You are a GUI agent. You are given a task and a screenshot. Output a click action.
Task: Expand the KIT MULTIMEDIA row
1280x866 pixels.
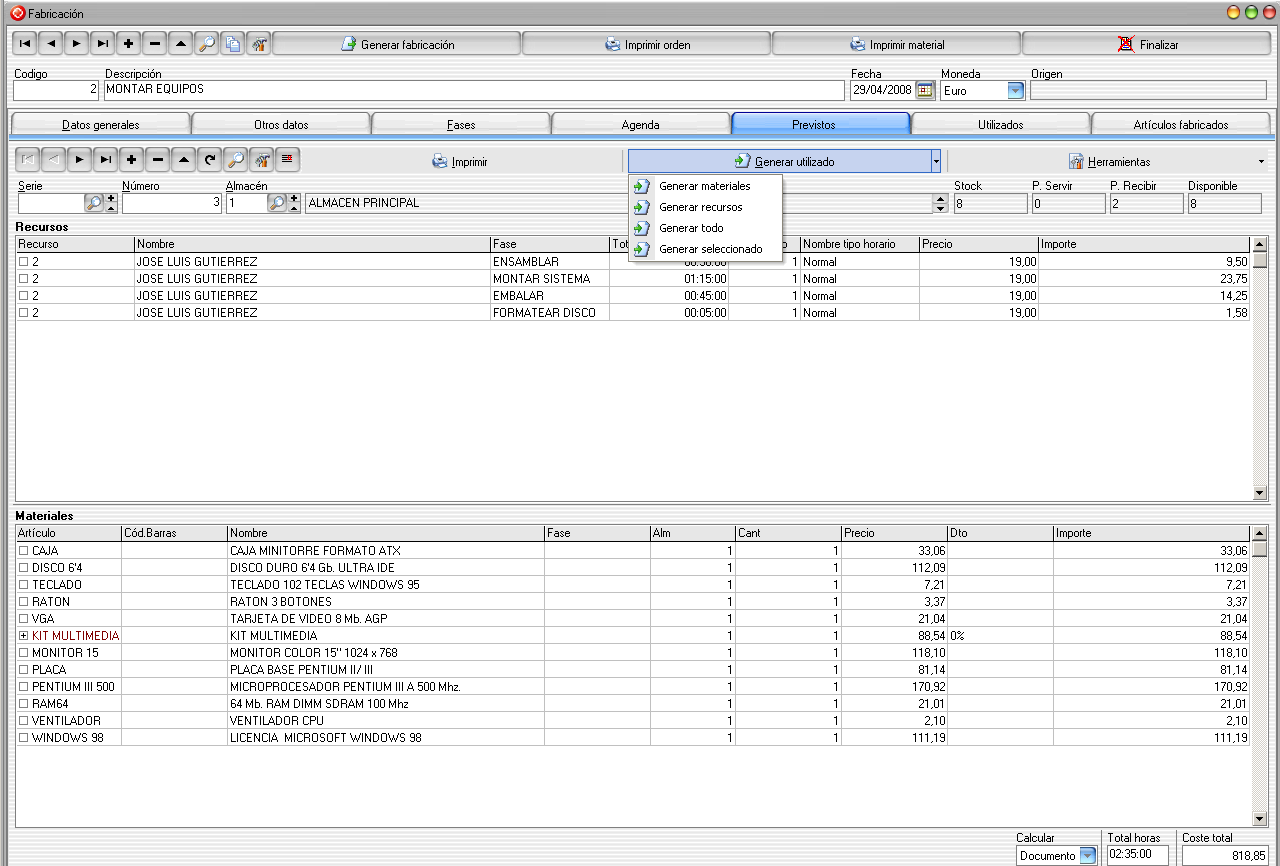click(x=24, y=636)
